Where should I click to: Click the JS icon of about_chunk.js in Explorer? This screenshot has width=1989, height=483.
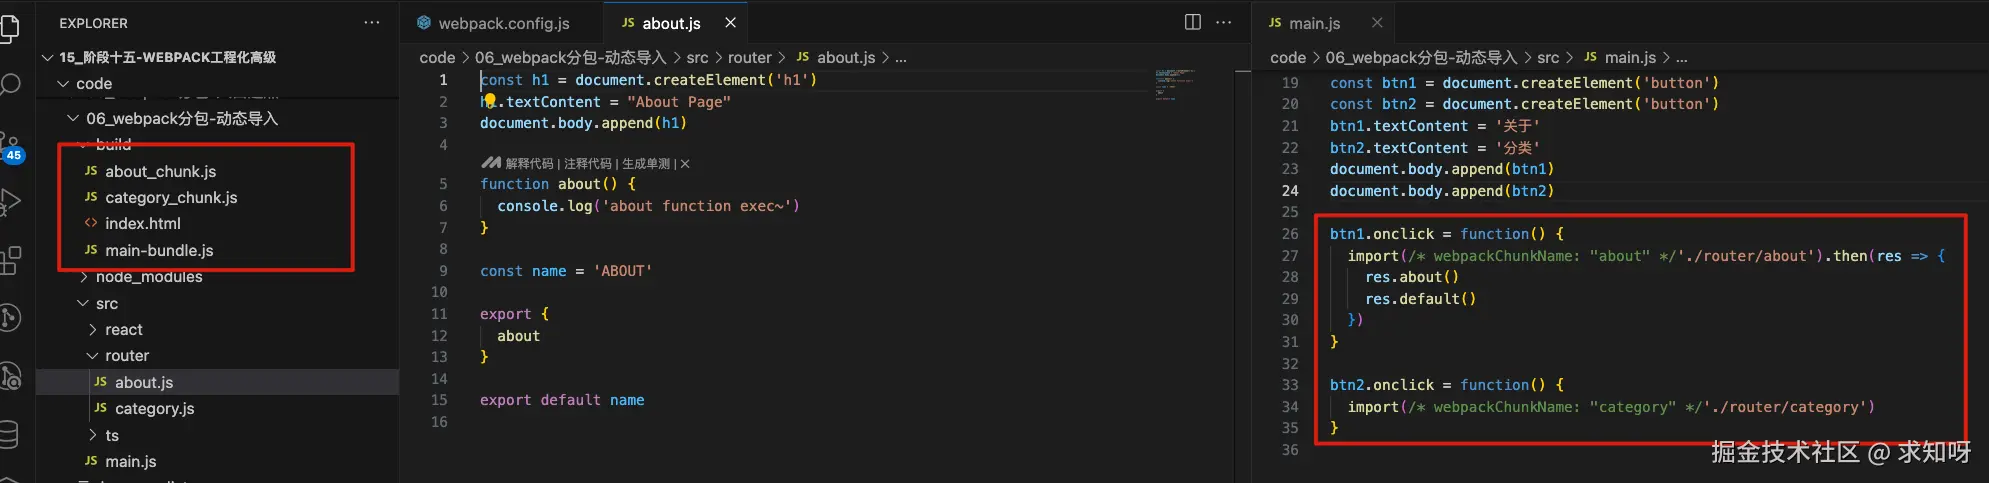tap(91, 171)
